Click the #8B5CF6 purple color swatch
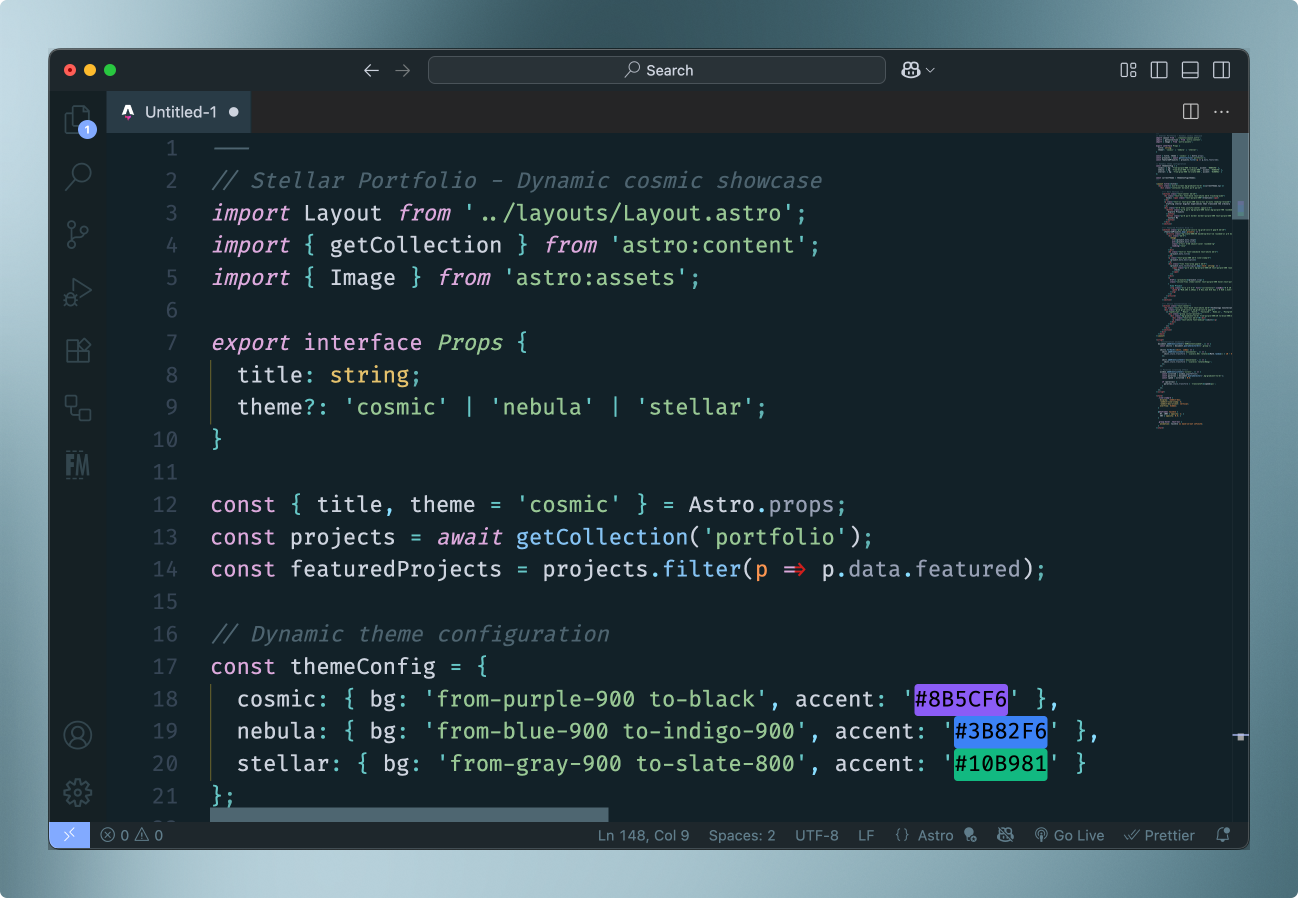Viewport: 1298px width, 898px height. pyautogui.click(x=960, y=699)
